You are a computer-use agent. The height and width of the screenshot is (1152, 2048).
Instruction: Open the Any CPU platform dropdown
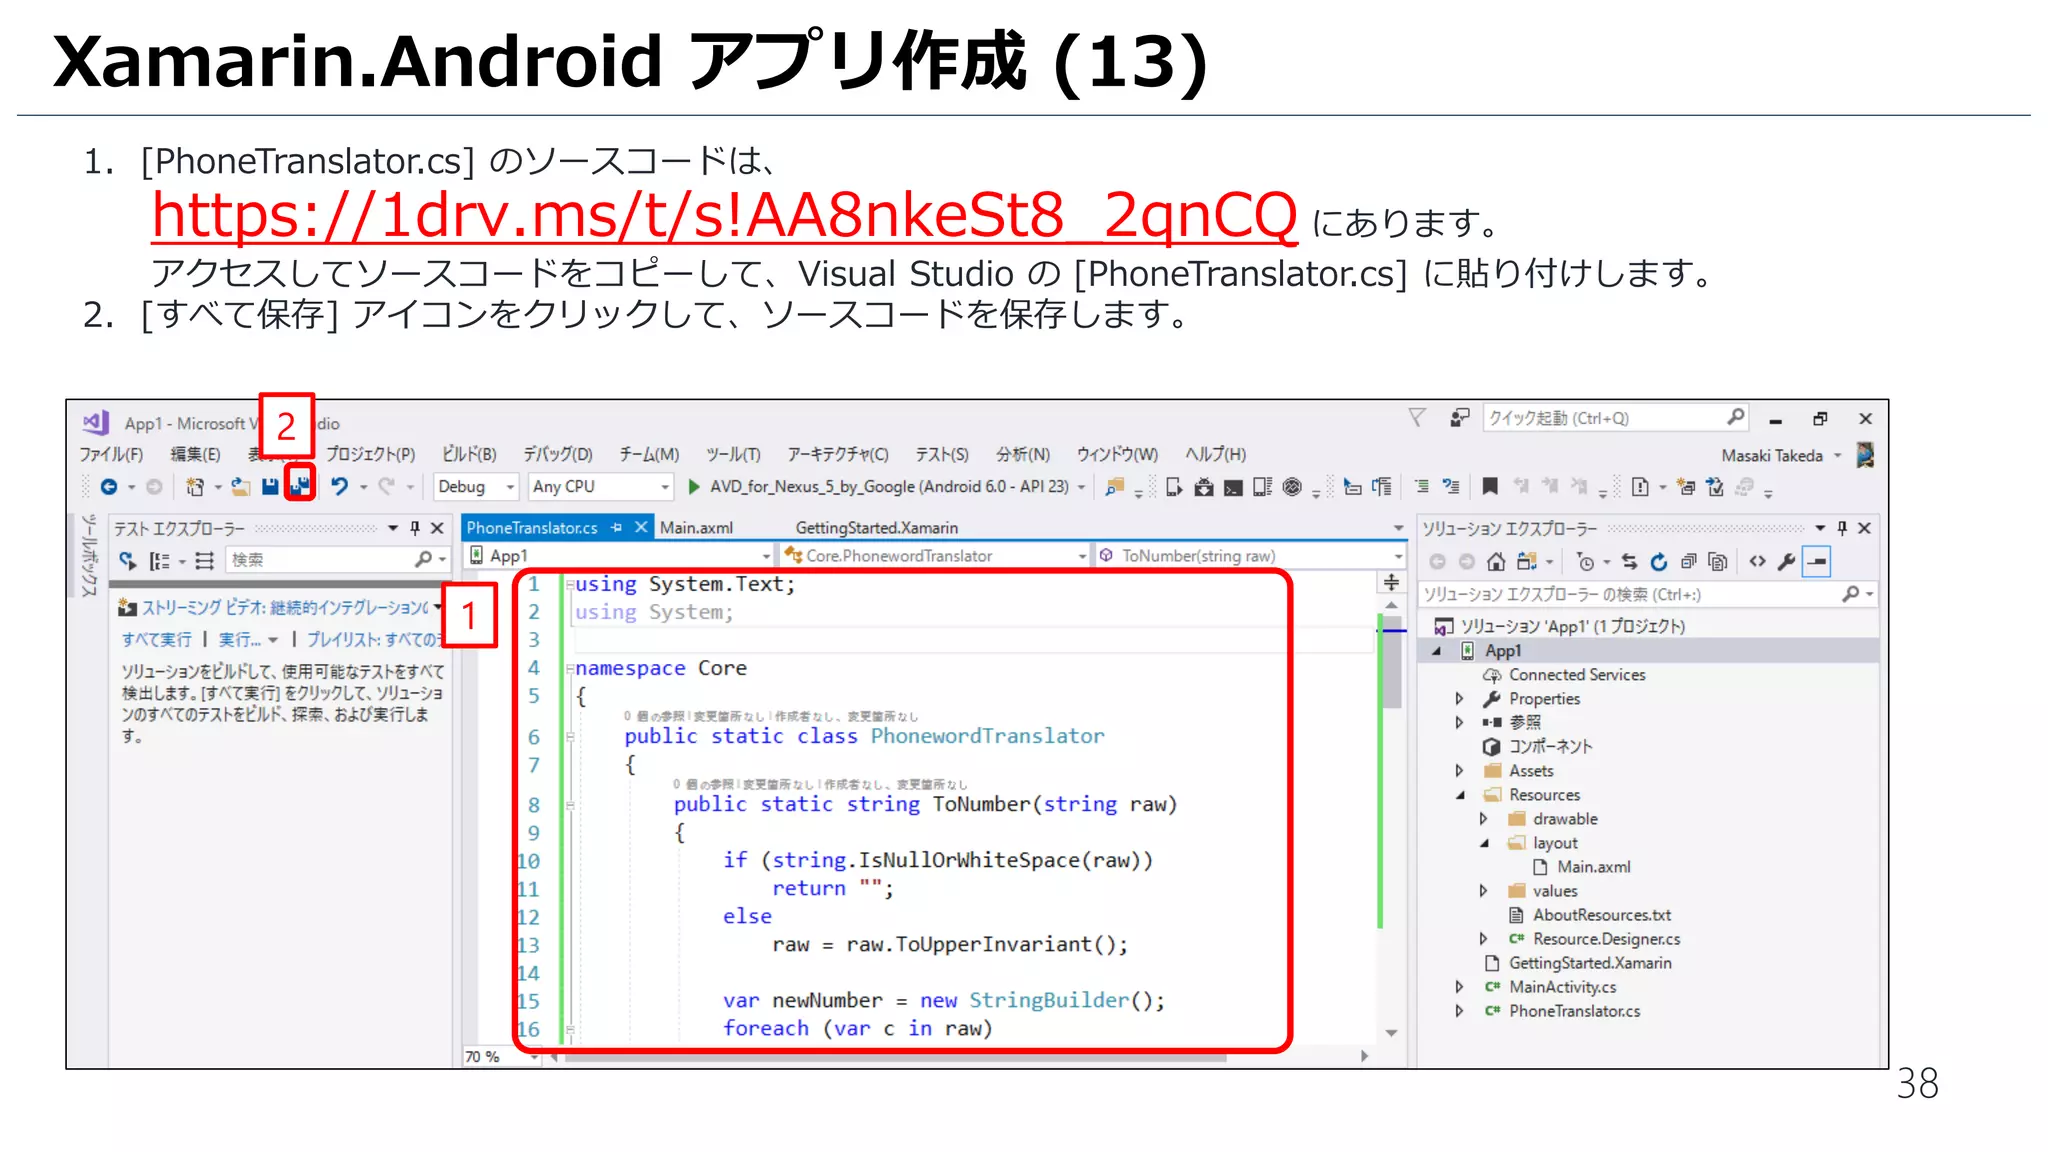[601, 486]
